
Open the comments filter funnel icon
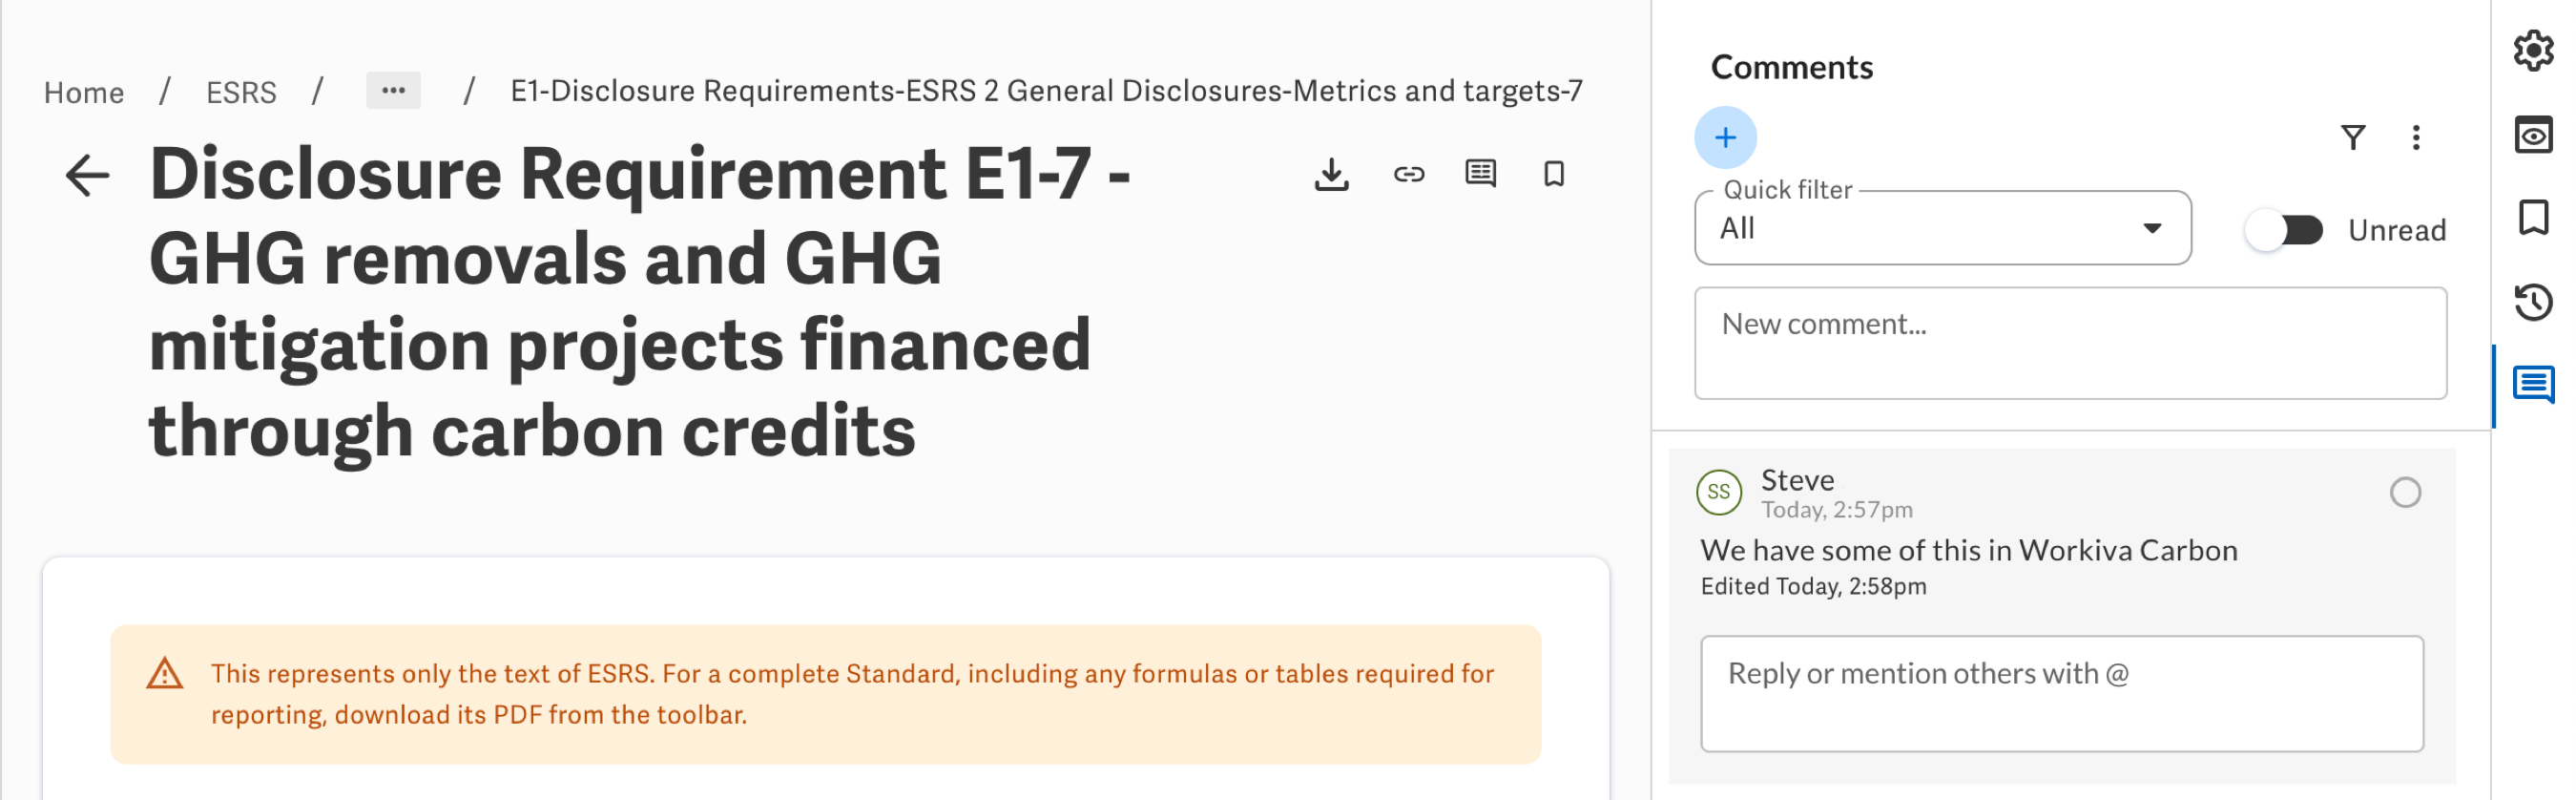[2354, 138]
